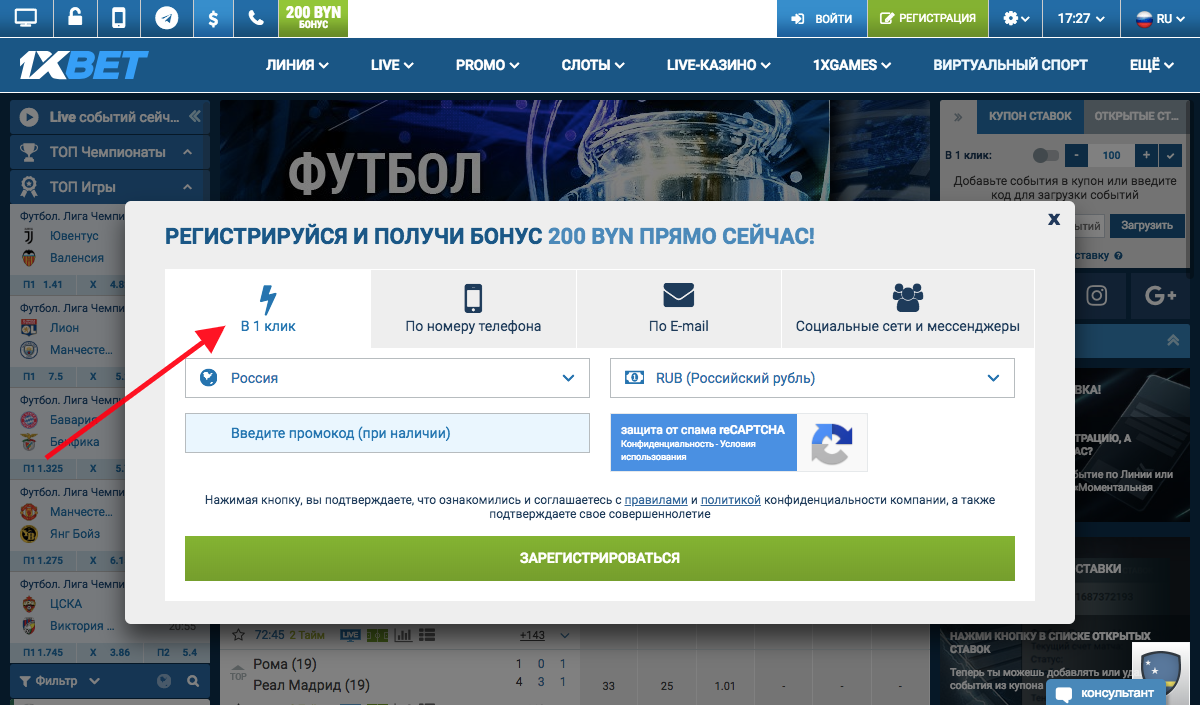Click the promo code input field
The image size is (1200, 705).
387,433
